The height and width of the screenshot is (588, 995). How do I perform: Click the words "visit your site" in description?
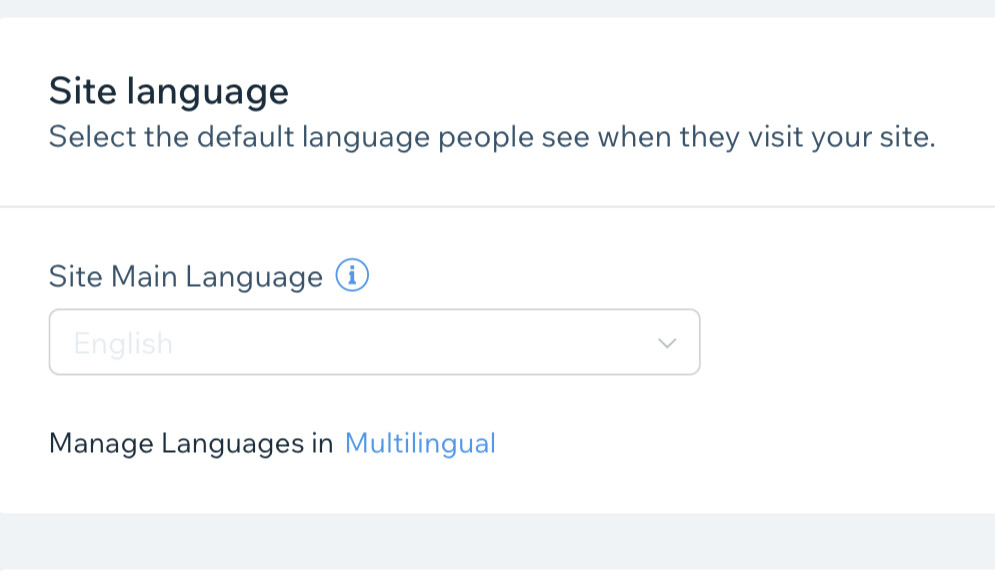[840, 136]
